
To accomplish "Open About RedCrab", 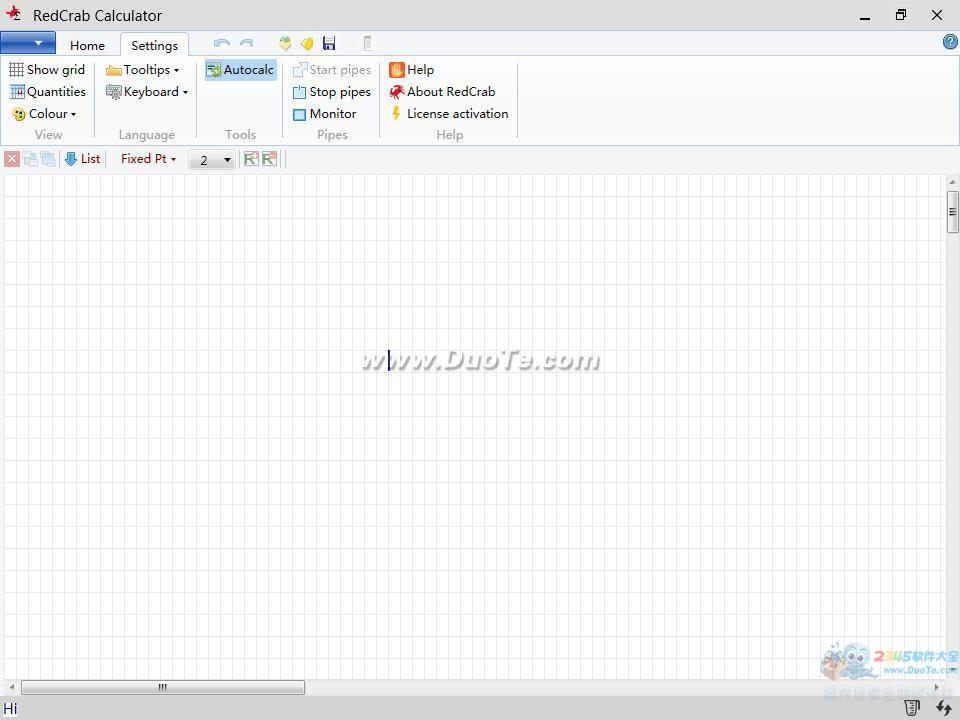I will 442,92.
